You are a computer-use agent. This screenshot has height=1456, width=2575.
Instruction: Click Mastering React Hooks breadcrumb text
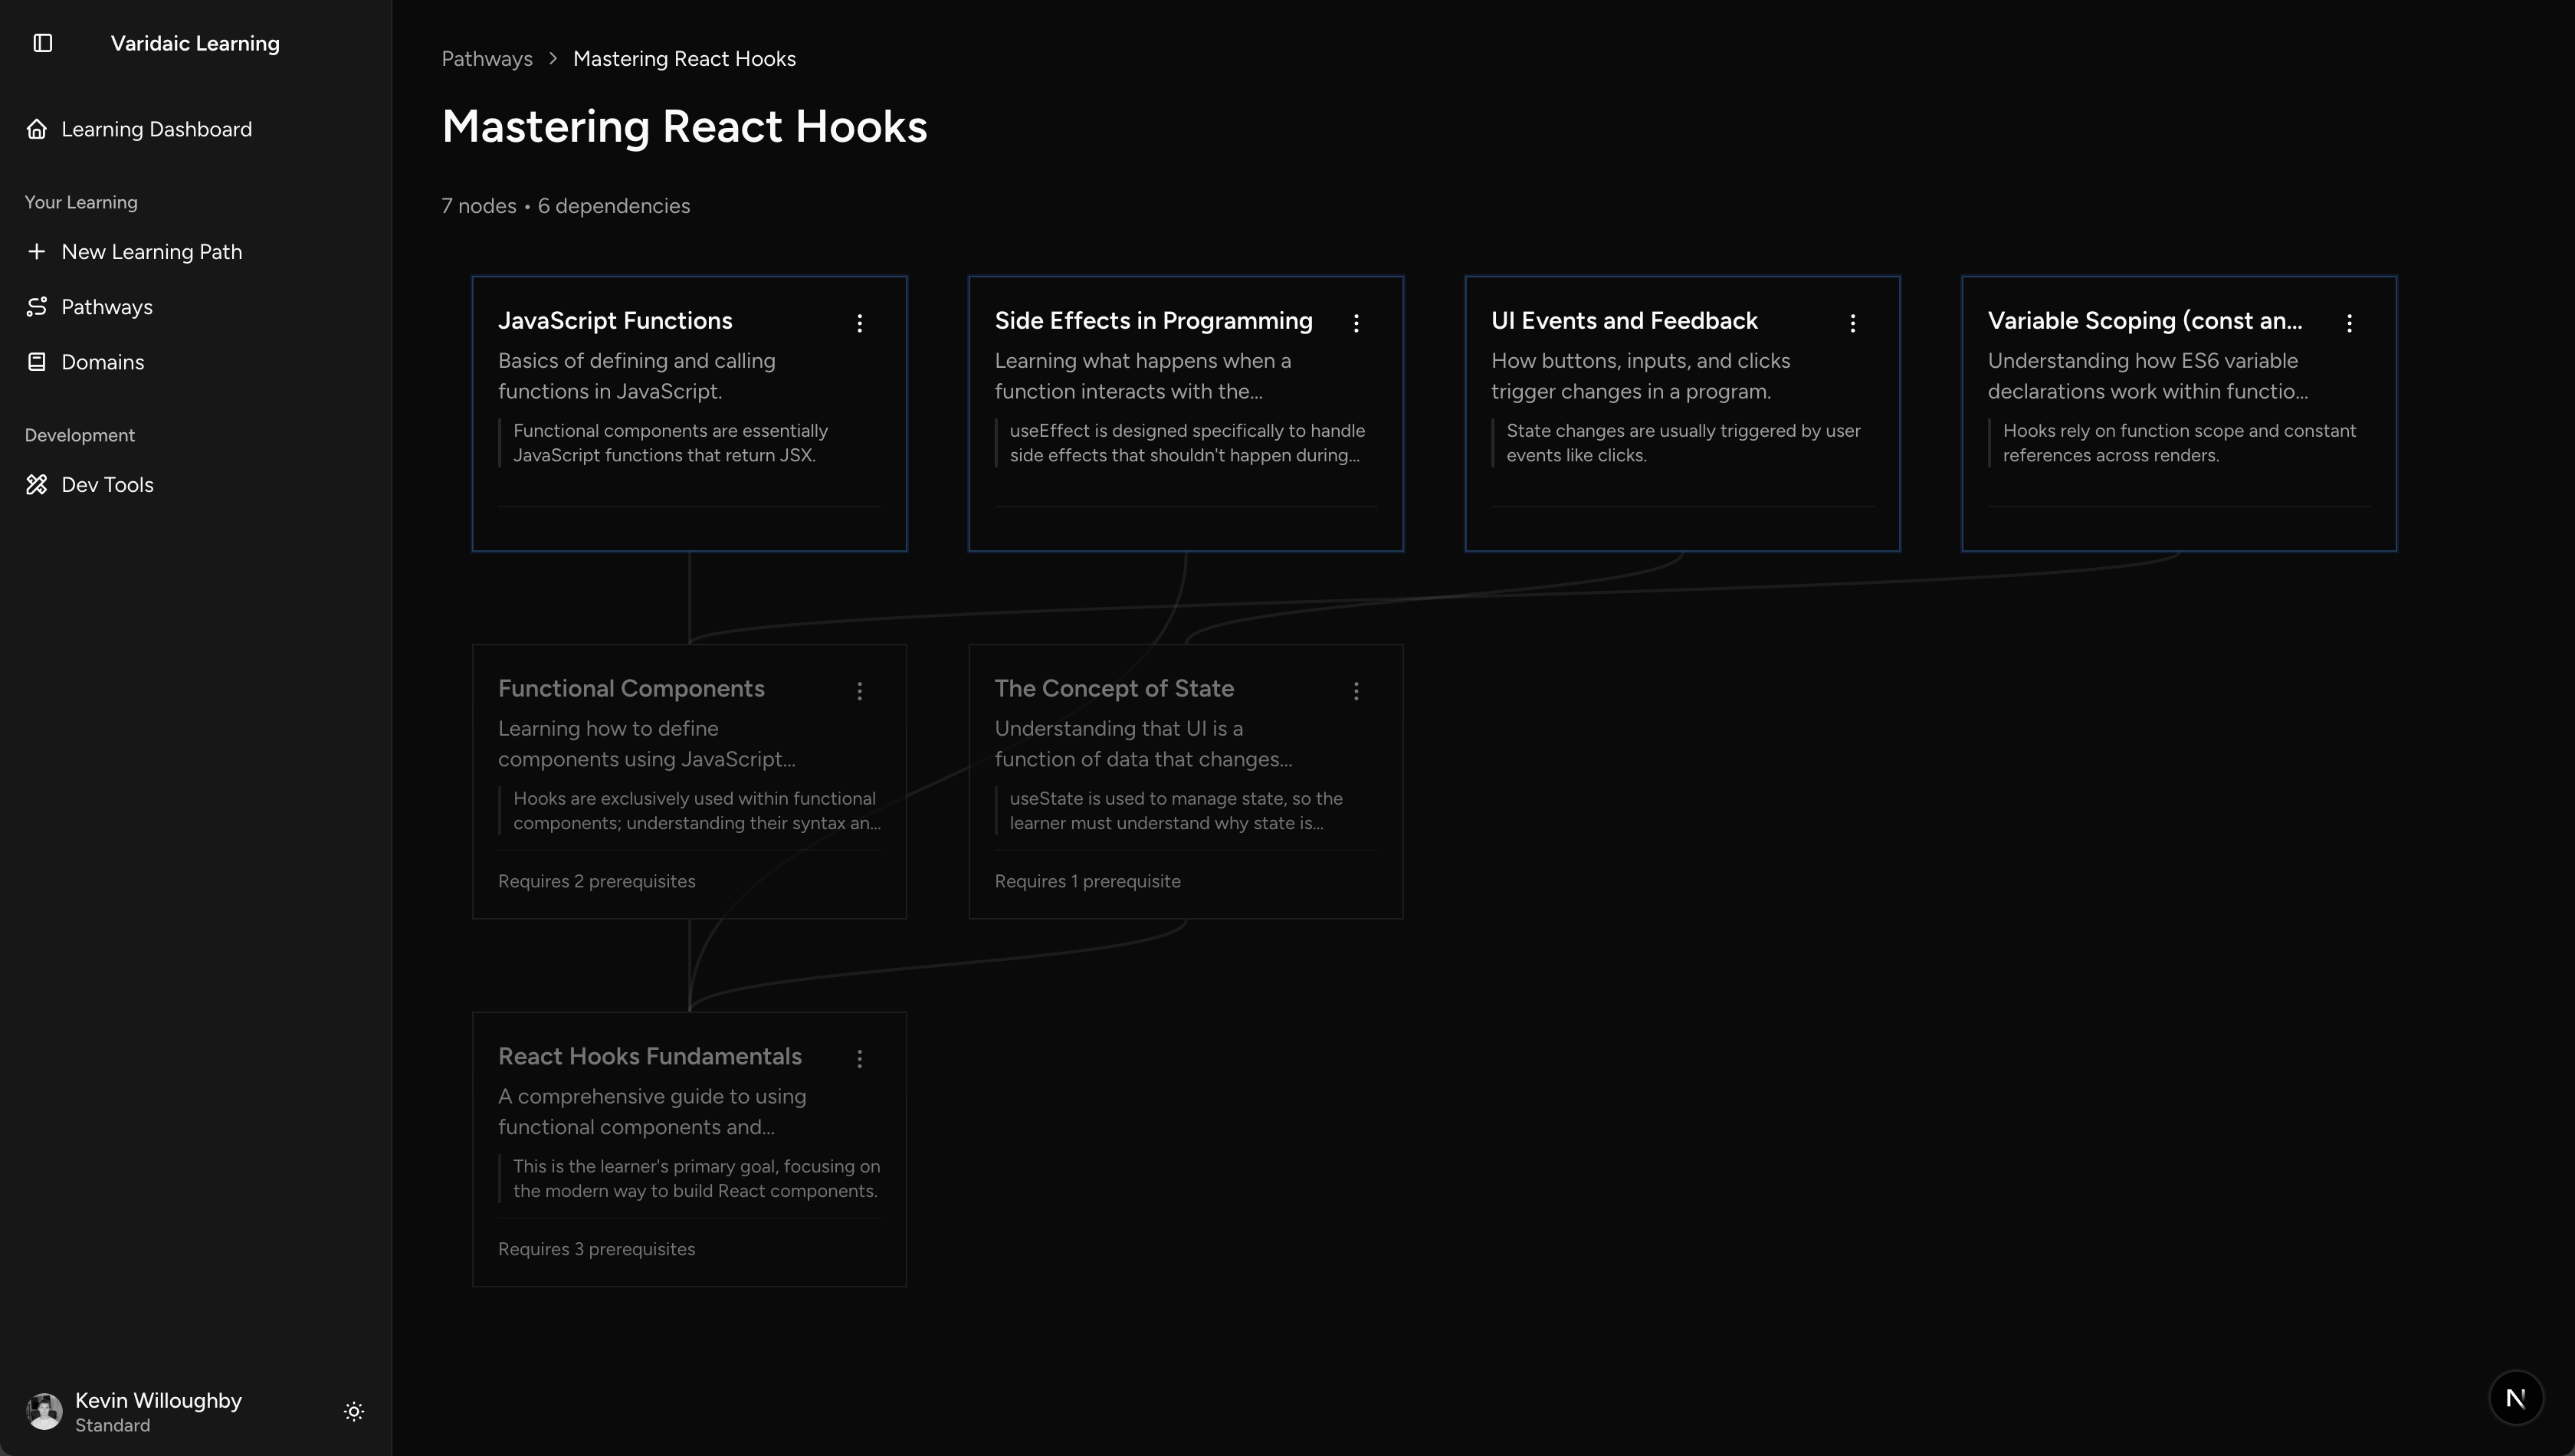coord(684,59)
